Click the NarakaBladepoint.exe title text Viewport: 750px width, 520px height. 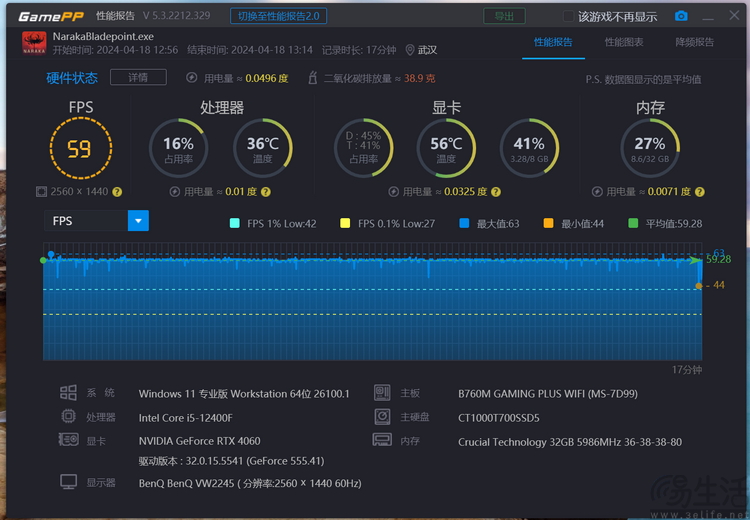(x=103, y=36)
